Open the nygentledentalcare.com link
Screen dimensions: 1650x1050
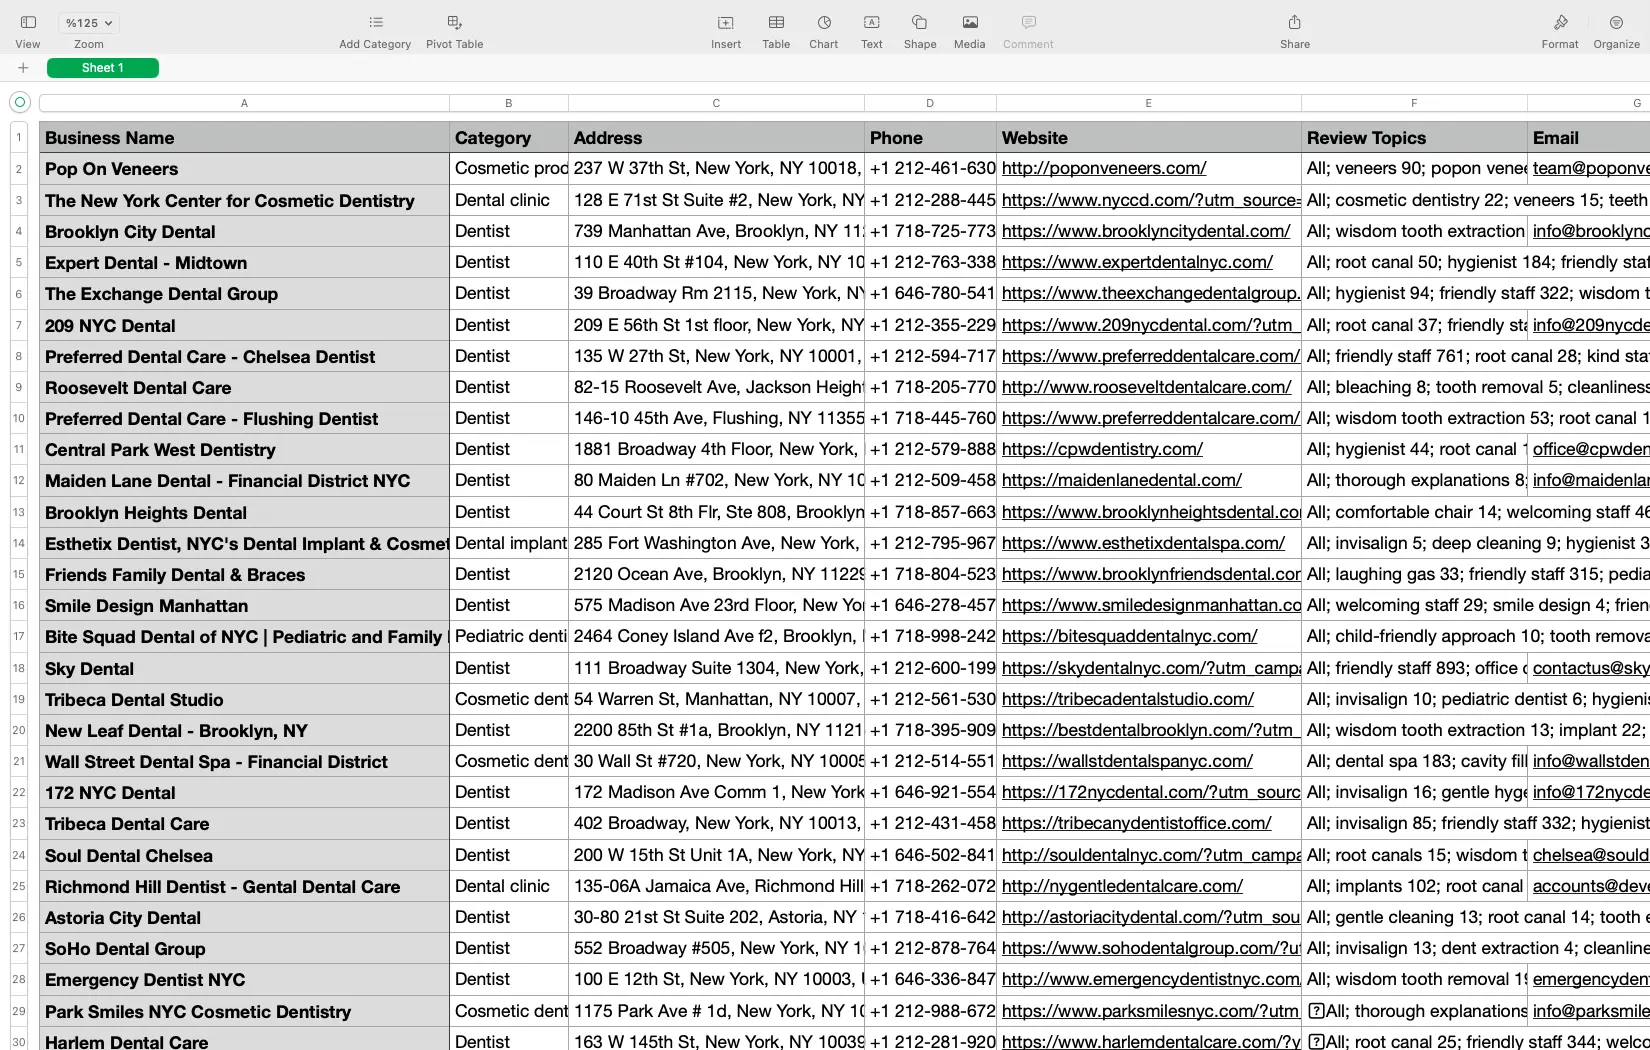tap(1122, 886)
